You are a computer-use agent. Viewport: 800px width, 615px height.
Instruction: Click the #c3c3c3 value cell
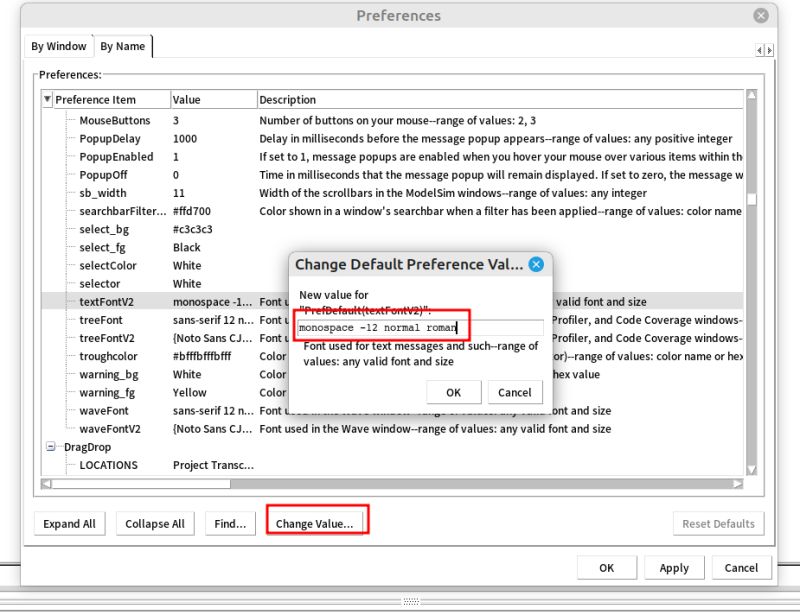[x=192, y=229]
